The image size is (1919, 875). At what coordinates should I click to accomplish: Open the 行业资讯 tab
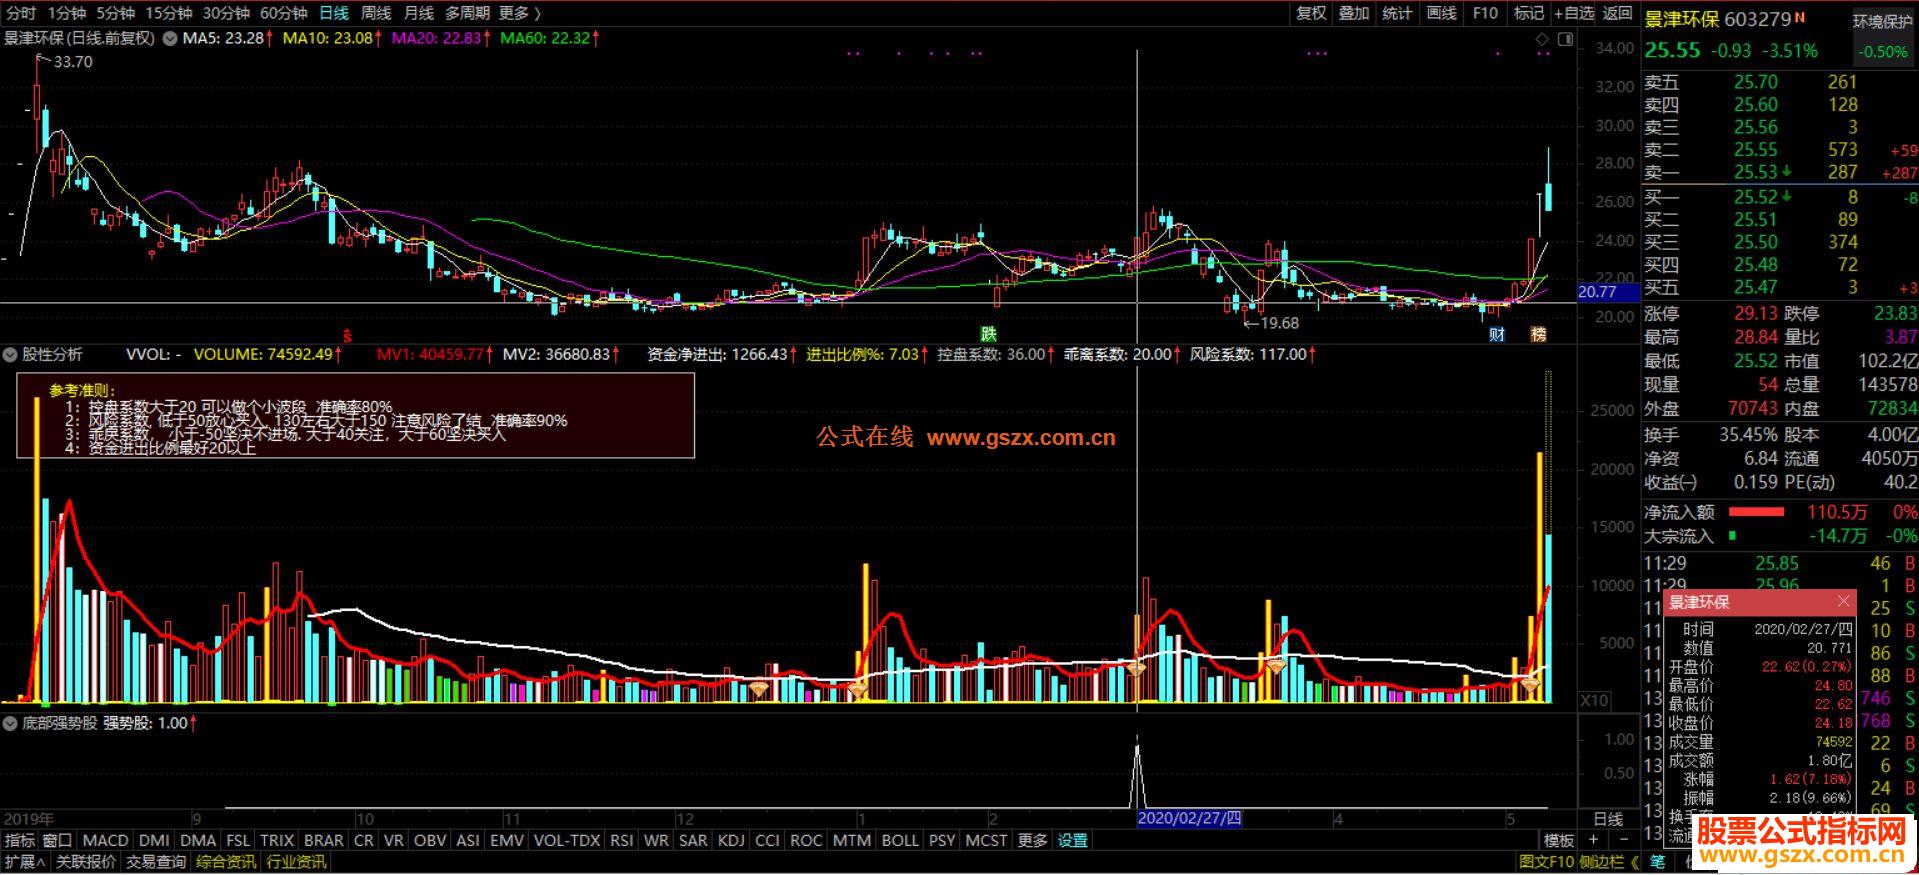(296, 861)
